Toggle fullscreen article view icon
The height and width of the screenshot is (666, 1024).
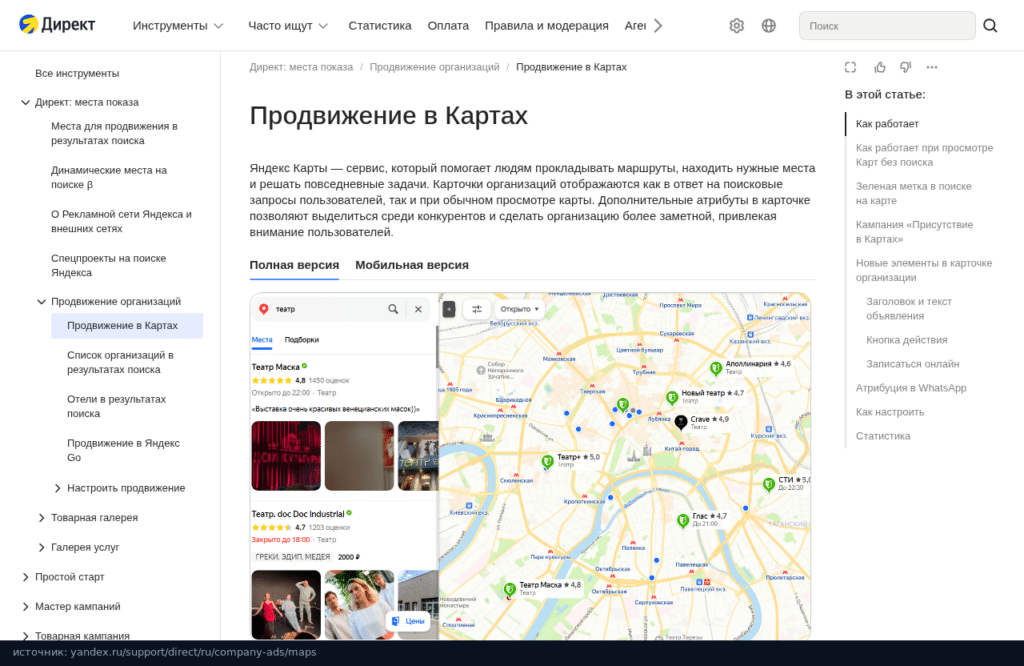850,67
